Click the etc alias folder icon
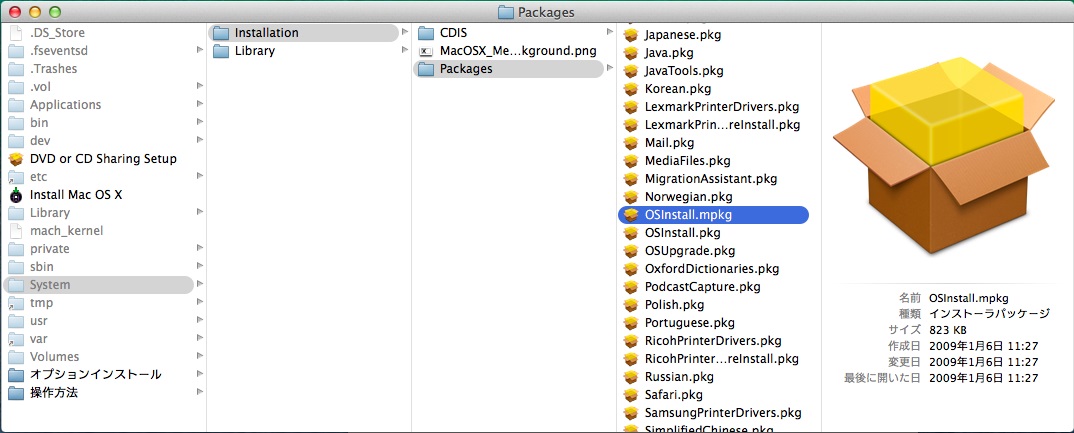1074x433 pixels. point(16,177)
